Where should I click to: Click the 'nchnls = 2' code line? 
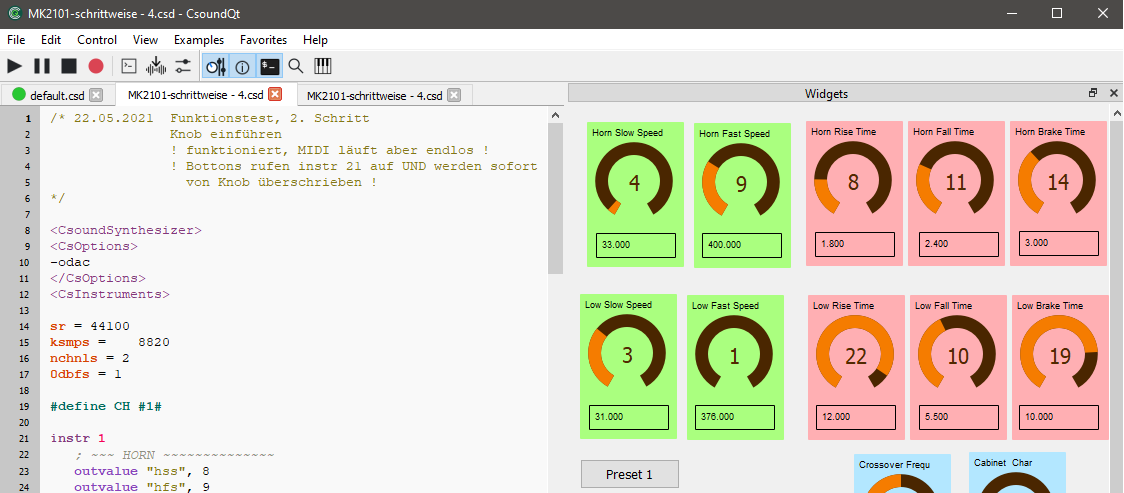[x=90, y=358]
